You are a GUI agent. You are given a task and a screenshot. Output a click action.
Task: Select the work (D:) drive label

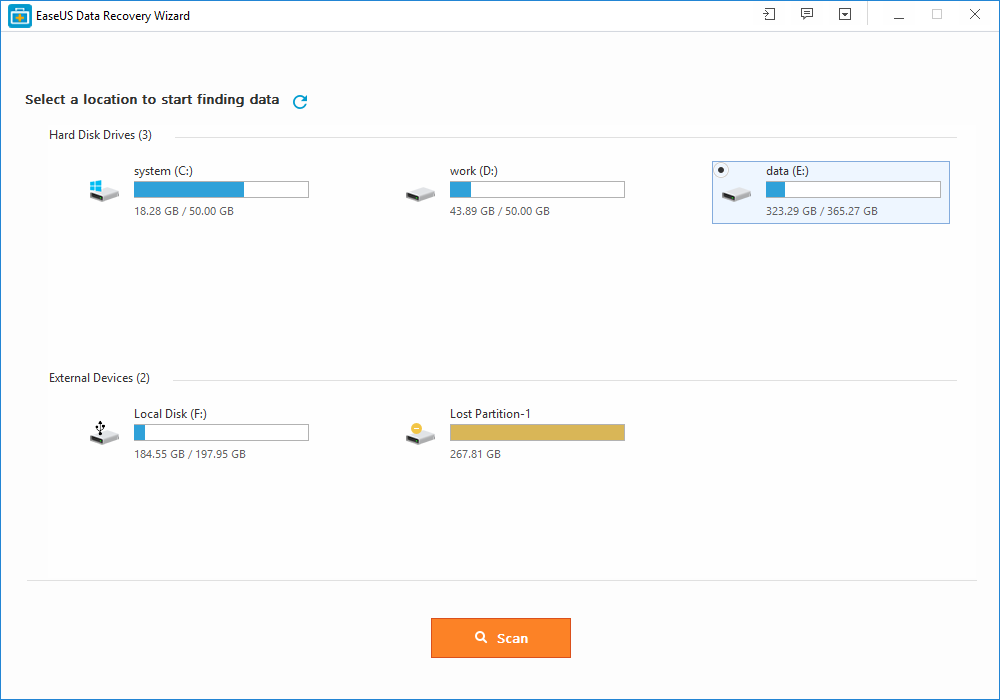473,171
